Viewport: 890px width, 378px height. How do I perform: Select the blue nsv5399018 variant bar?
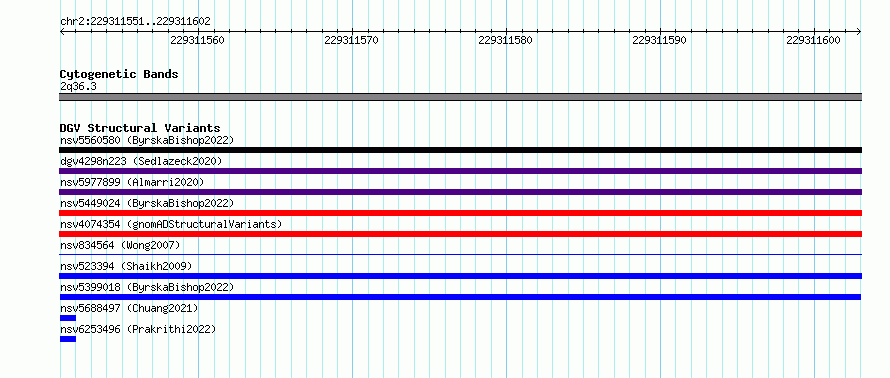pyautogui.click(x=460, y=297)
